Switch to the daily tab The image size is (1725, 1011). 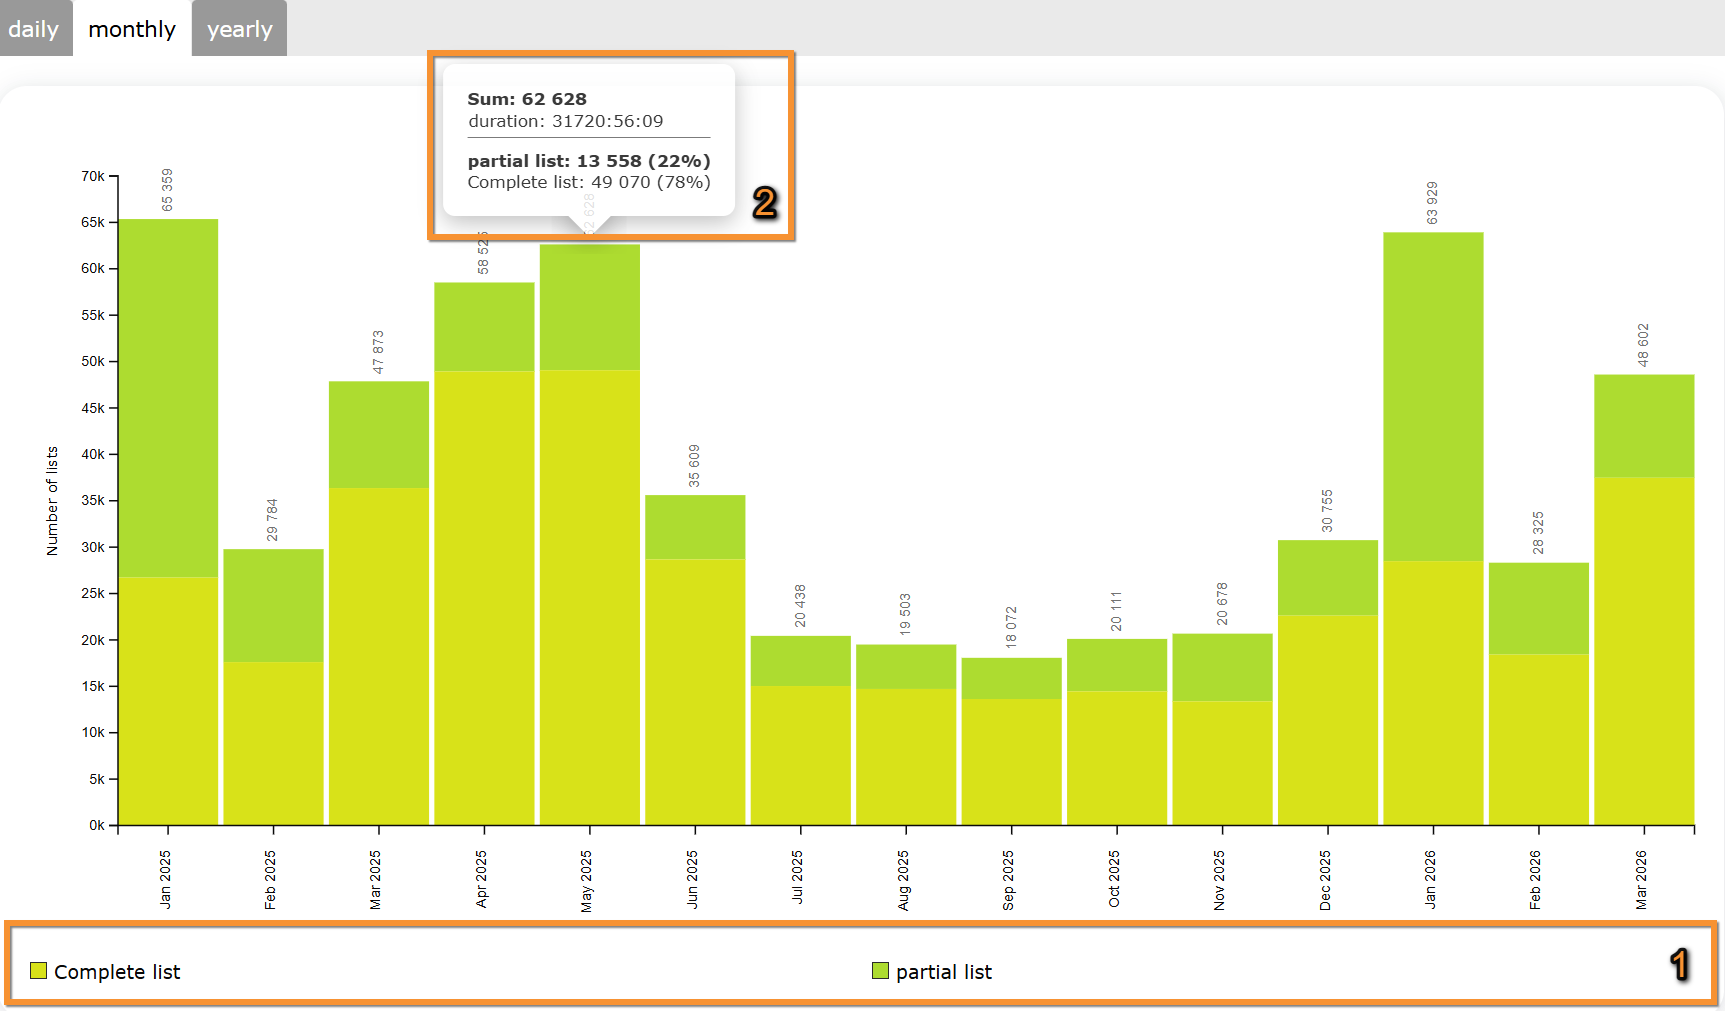pyautogui.click(x=34, y=29)
